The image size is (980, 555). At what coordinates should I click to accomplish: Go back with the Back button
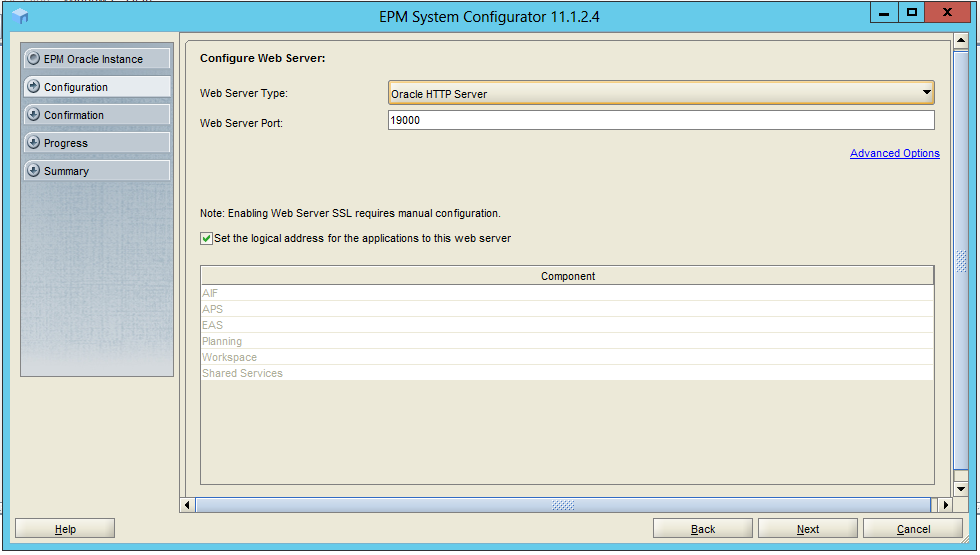tap(702, 529)
